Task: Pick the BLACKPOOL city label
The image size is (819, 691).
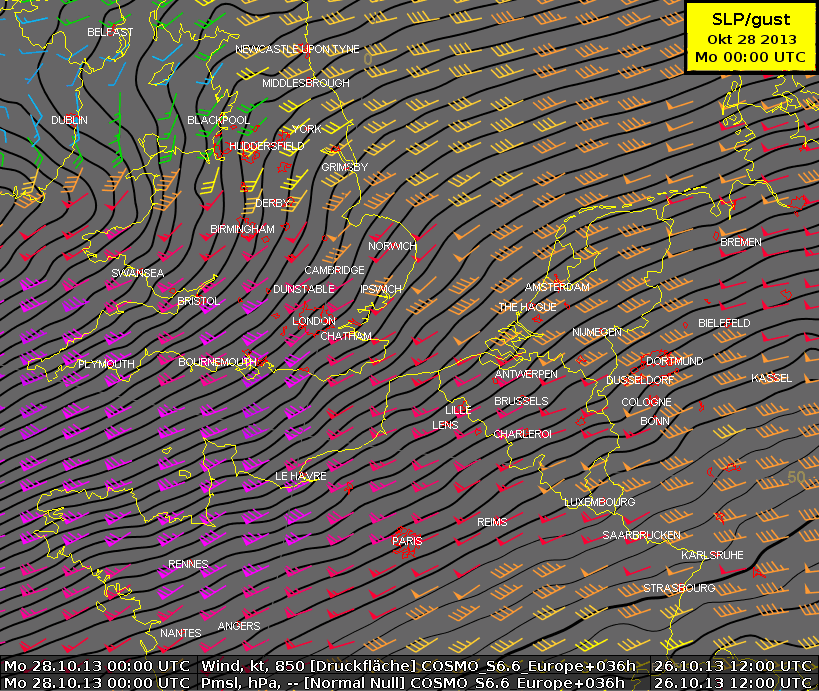Action: pos(218,120)
